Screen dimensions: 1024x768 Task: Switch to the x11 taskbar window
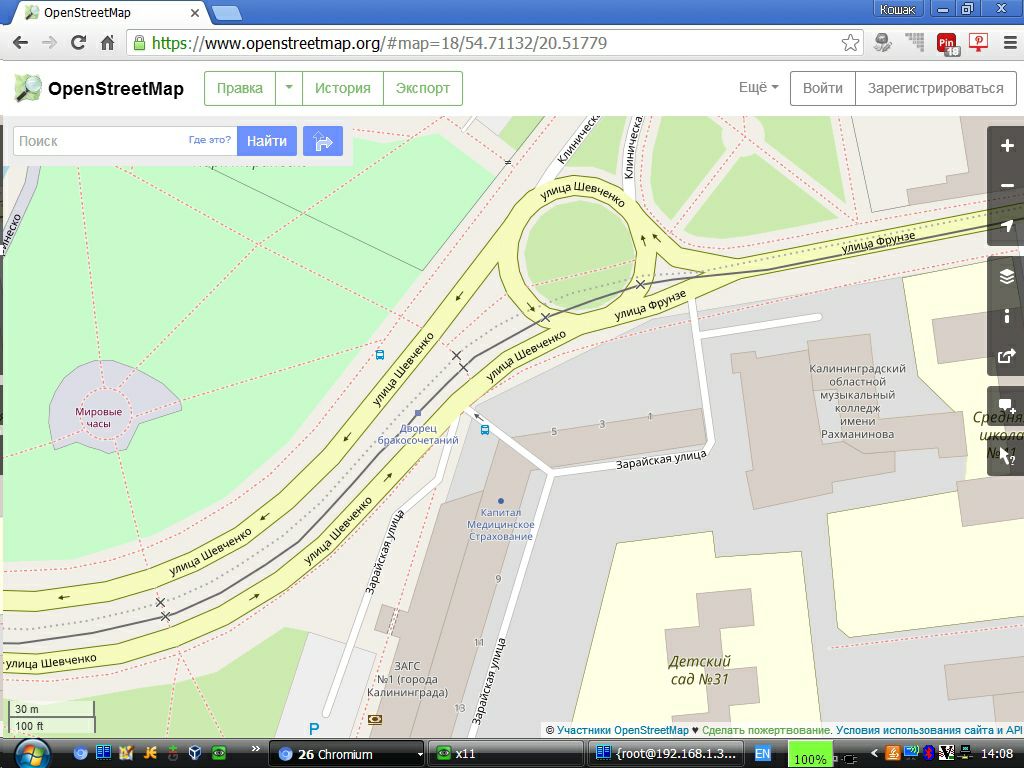click(504, 754)
